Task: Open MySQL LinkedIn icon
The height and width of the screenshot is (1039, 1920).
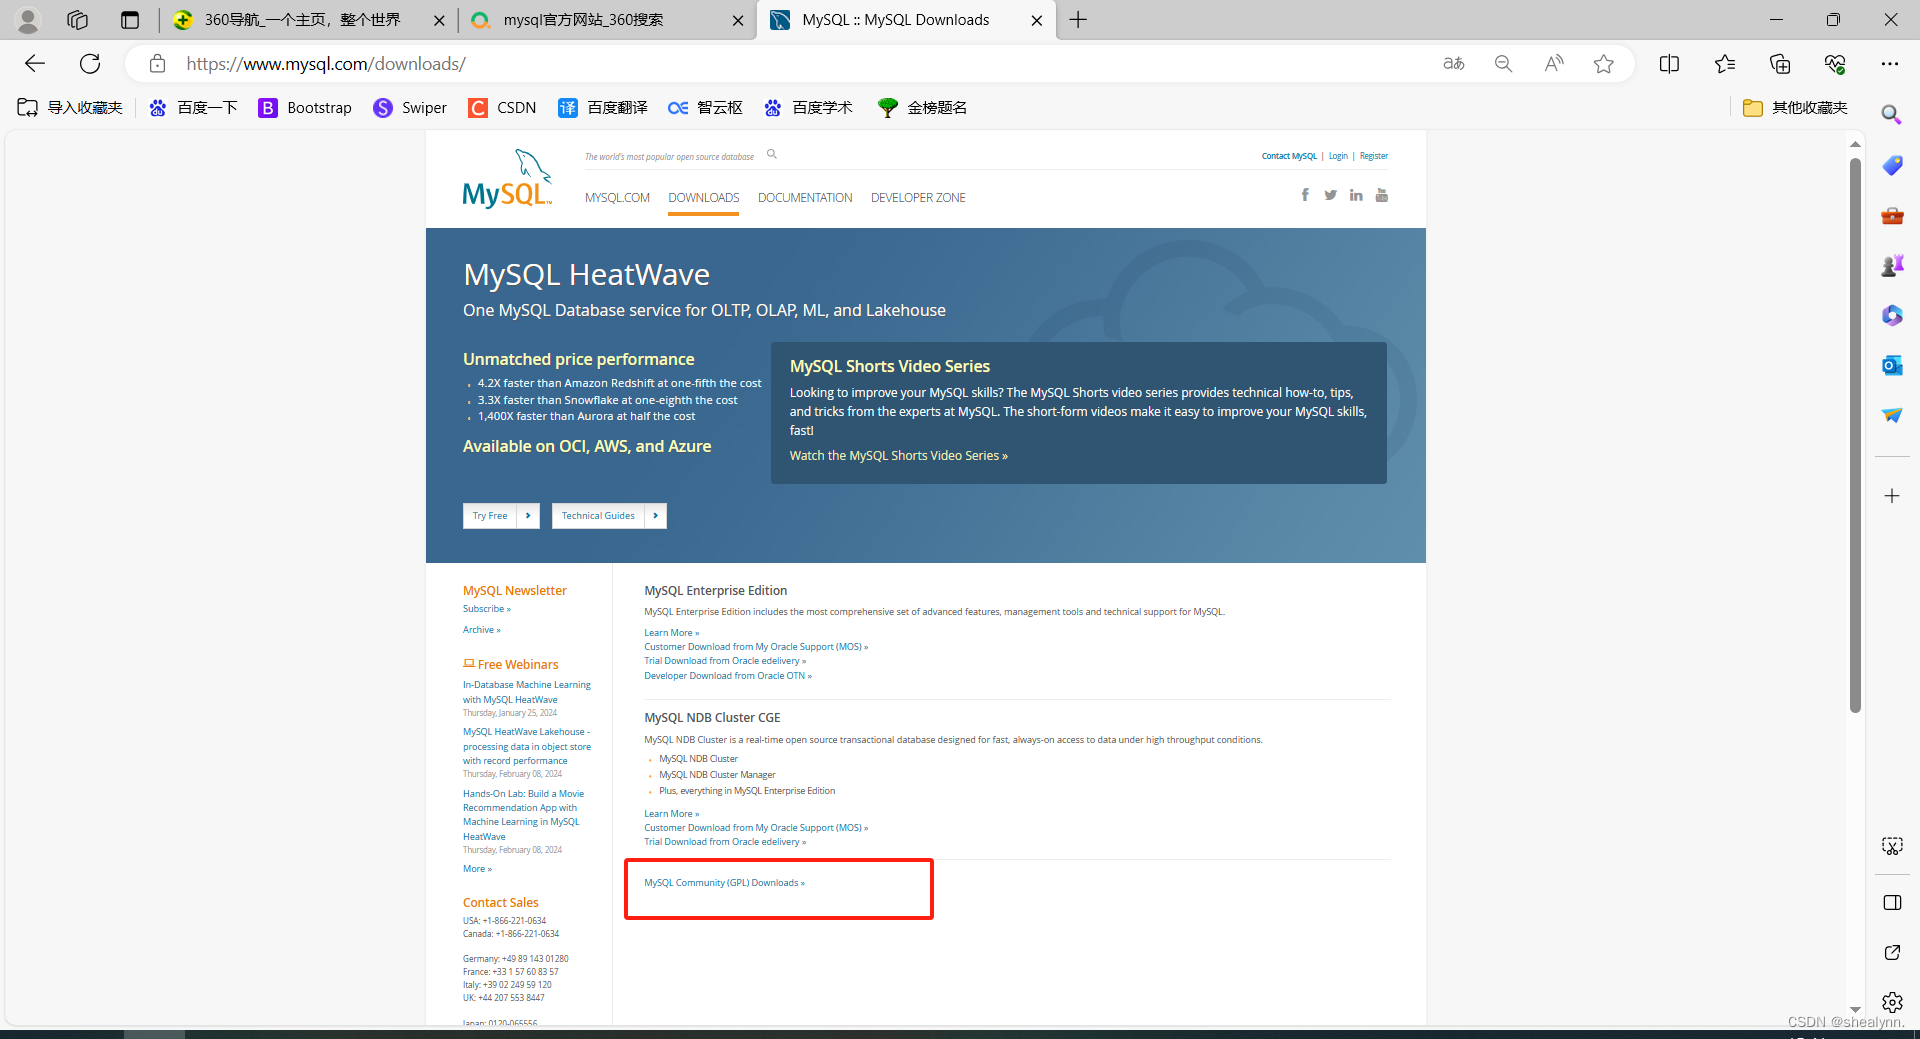Action: (1356, 195)
